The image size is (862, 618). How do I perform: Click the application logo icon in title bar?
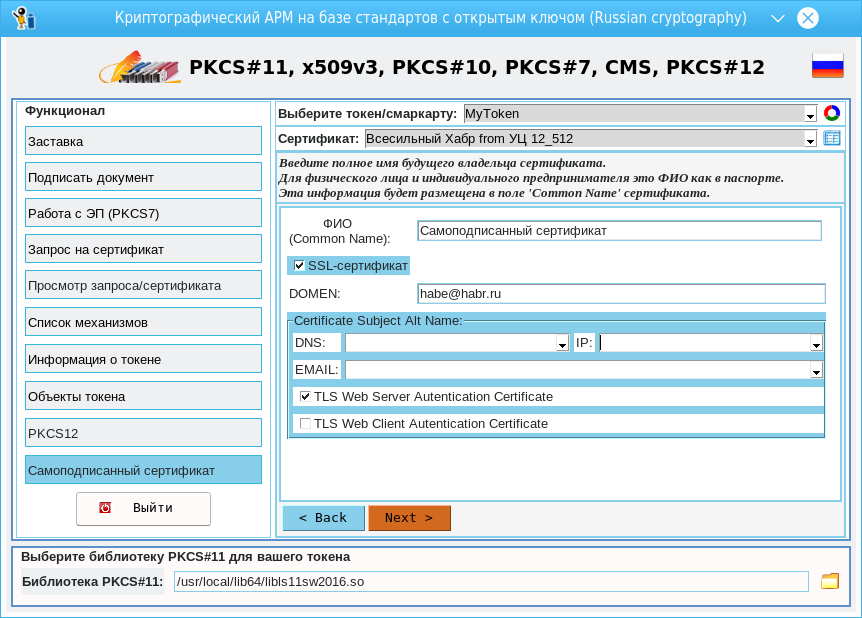point(23,18)
